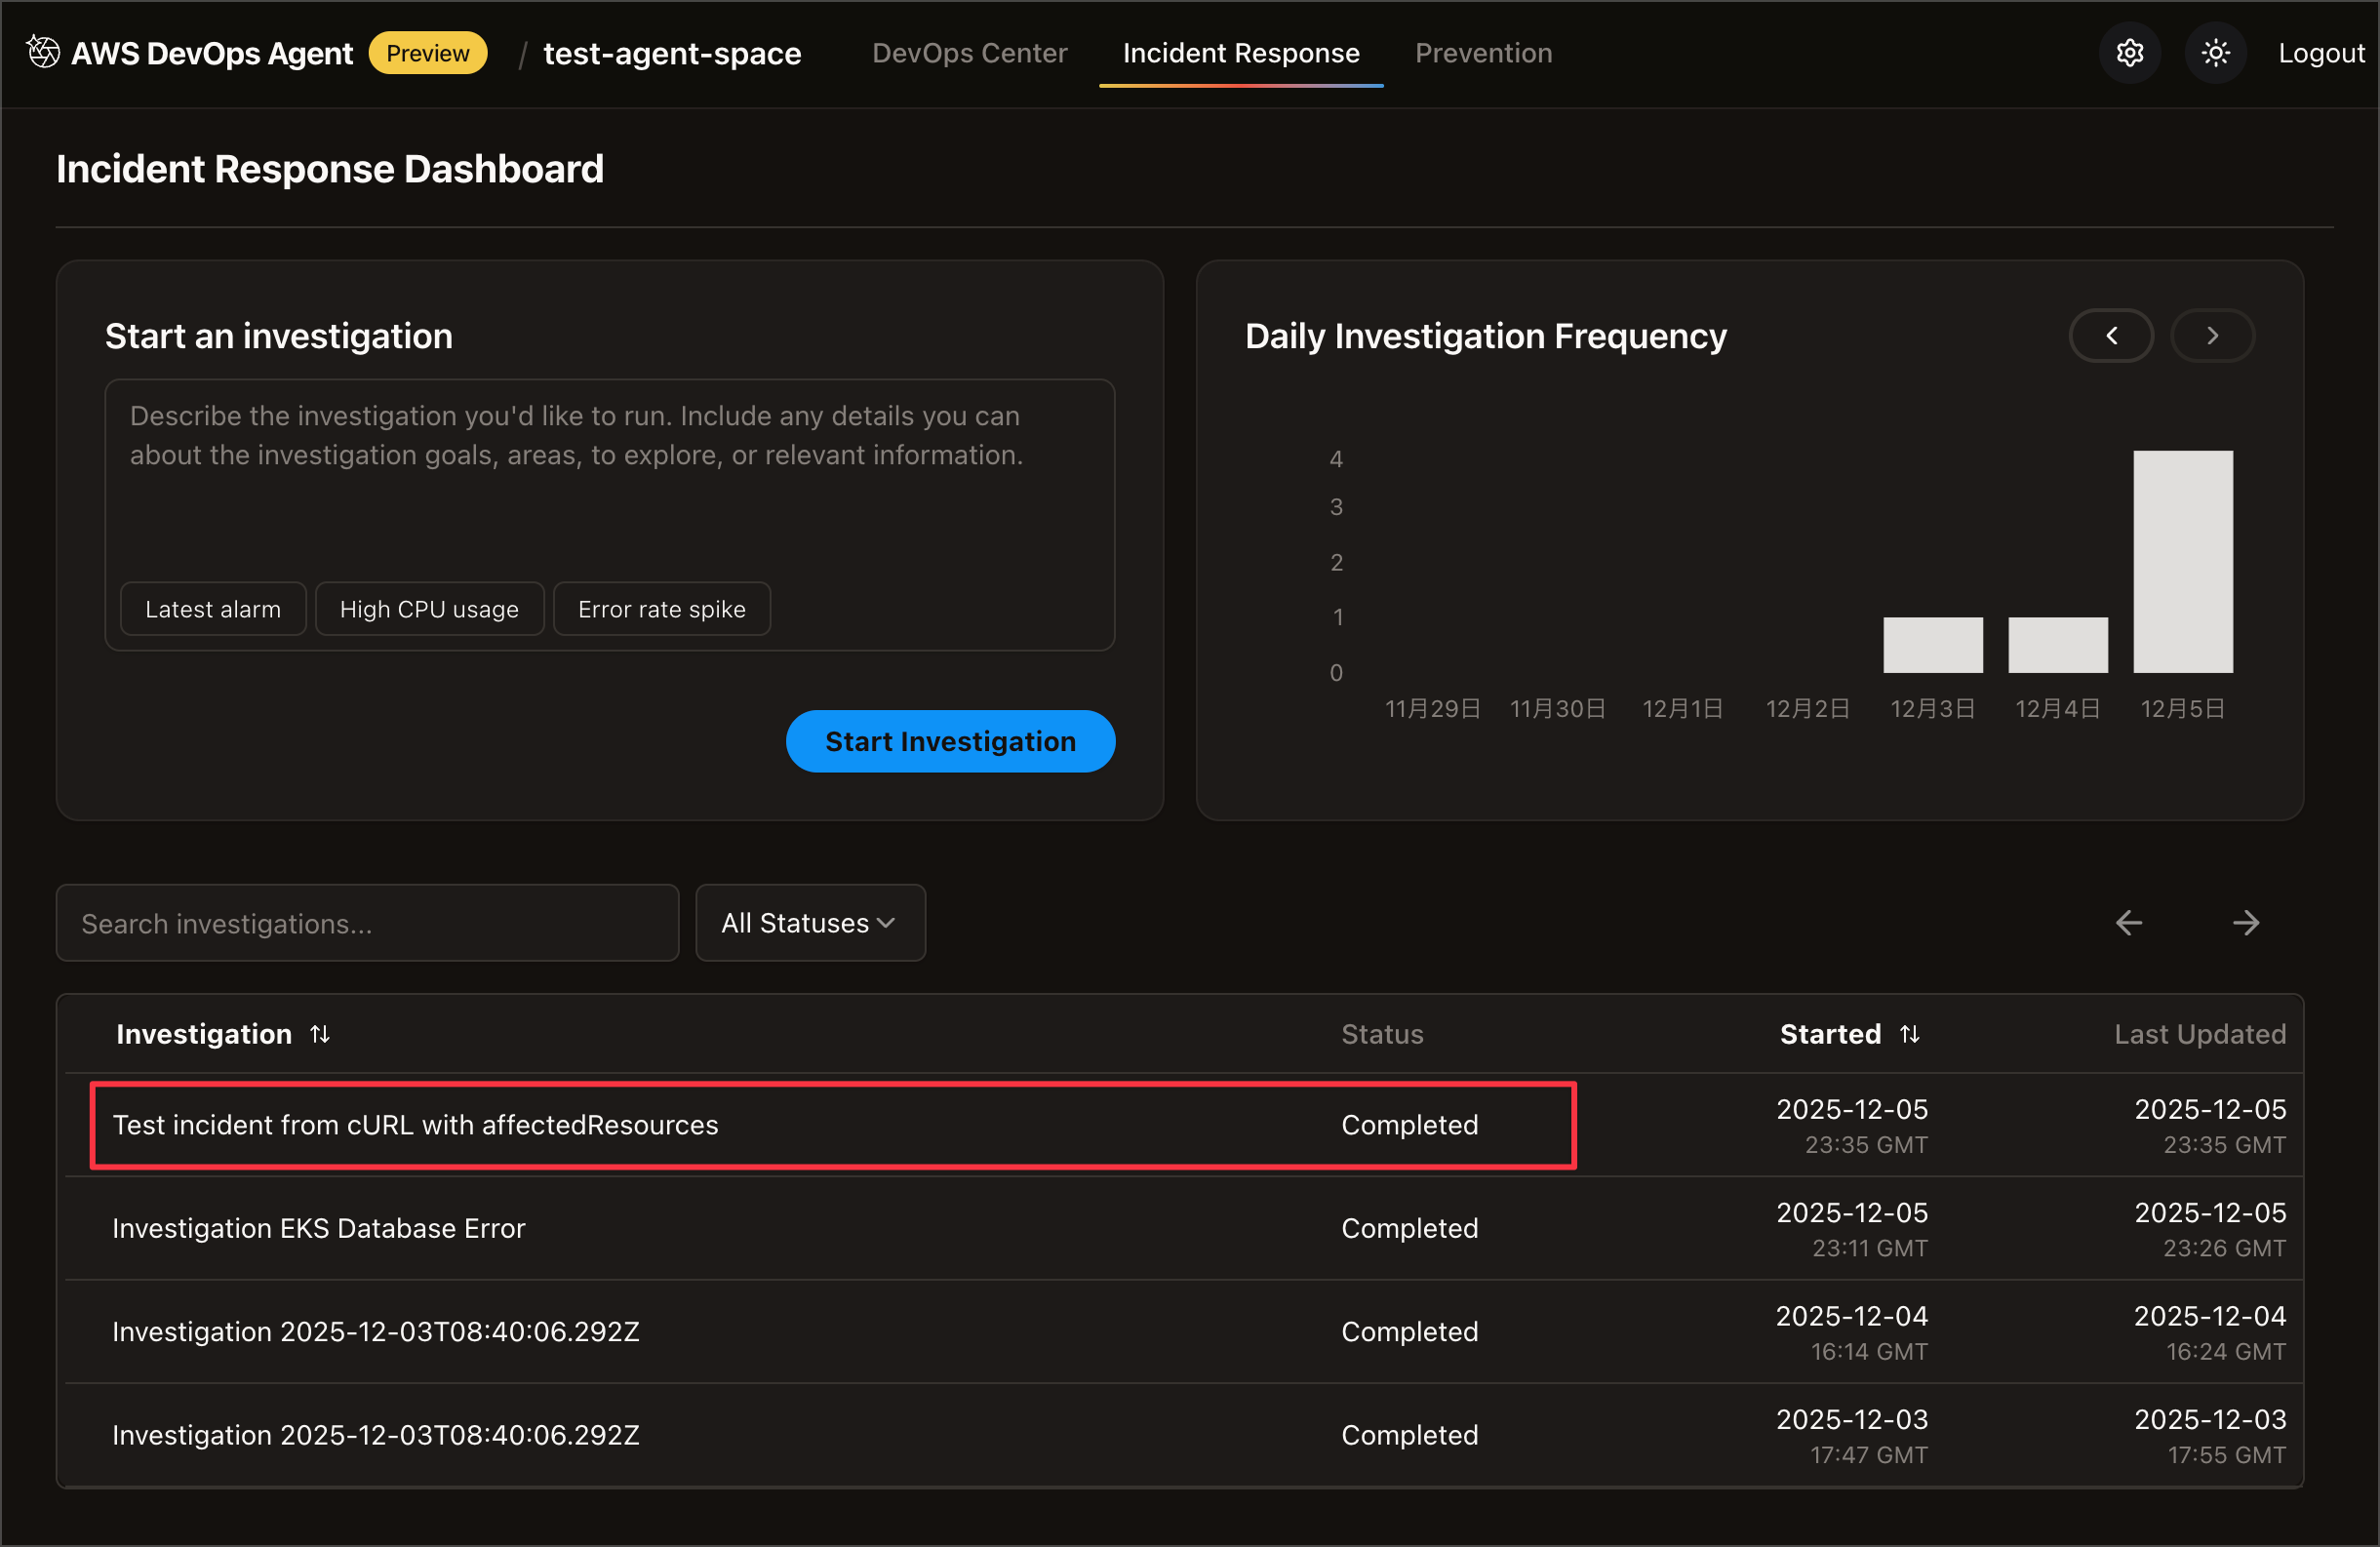Toggle light theme with sun icon
The image size is (2380, 1547).
[2215, 53]
